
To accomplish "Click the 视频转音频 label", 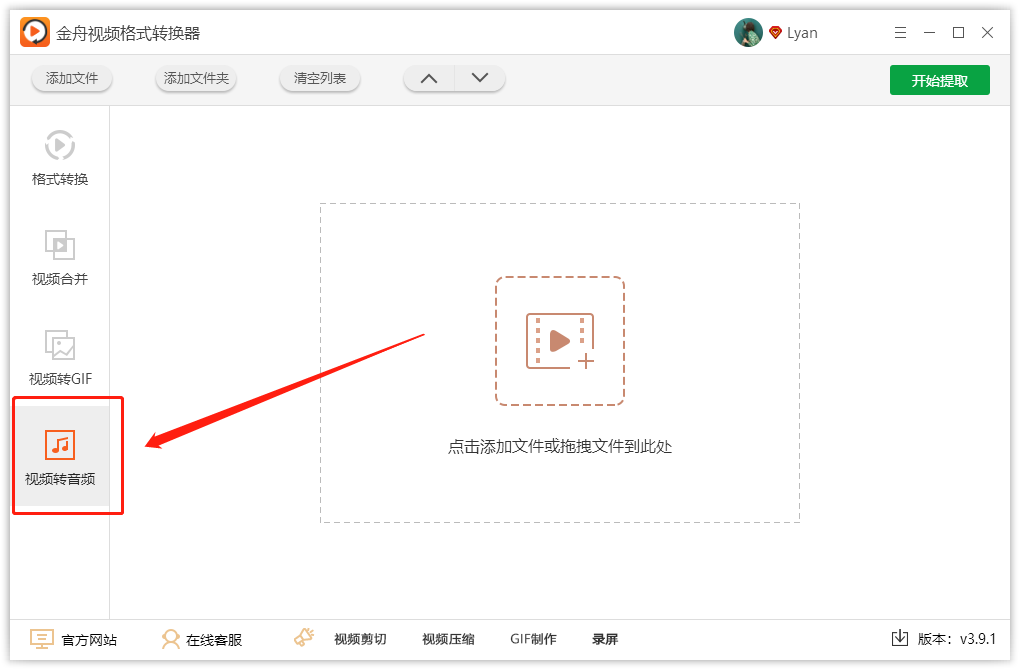I will click(60, 479).
